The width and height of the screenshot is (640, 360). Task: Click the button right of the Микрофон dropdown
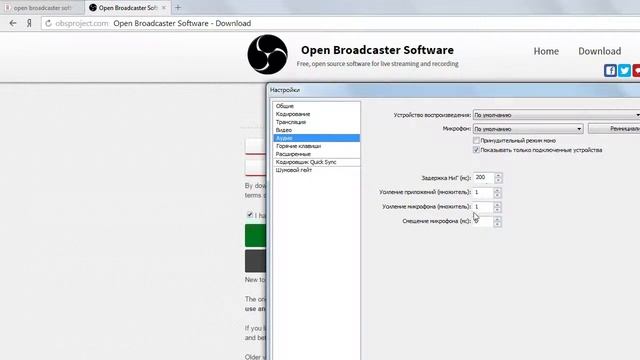point(614,129)
